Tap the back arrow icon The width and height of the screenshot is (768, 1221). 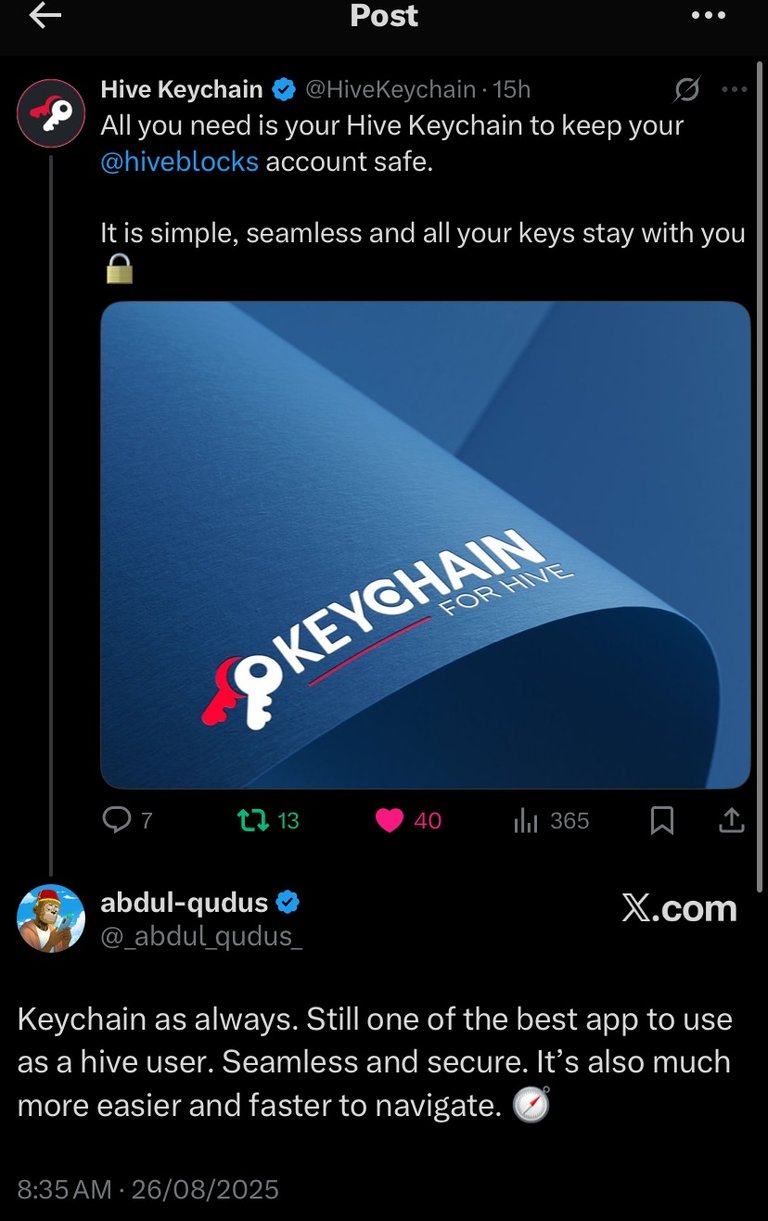click(45, 15)
